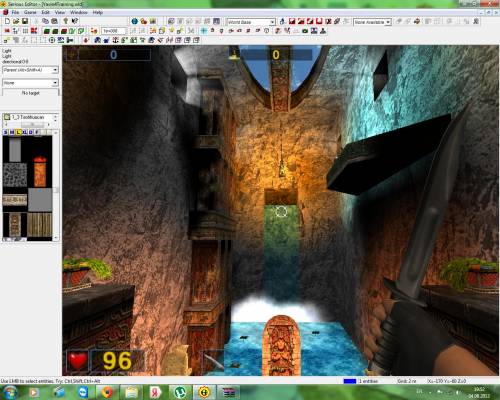This screenshot has height=400, width=500.
Task: Click the green camera icon in toolbar
Action: (305, 31)
